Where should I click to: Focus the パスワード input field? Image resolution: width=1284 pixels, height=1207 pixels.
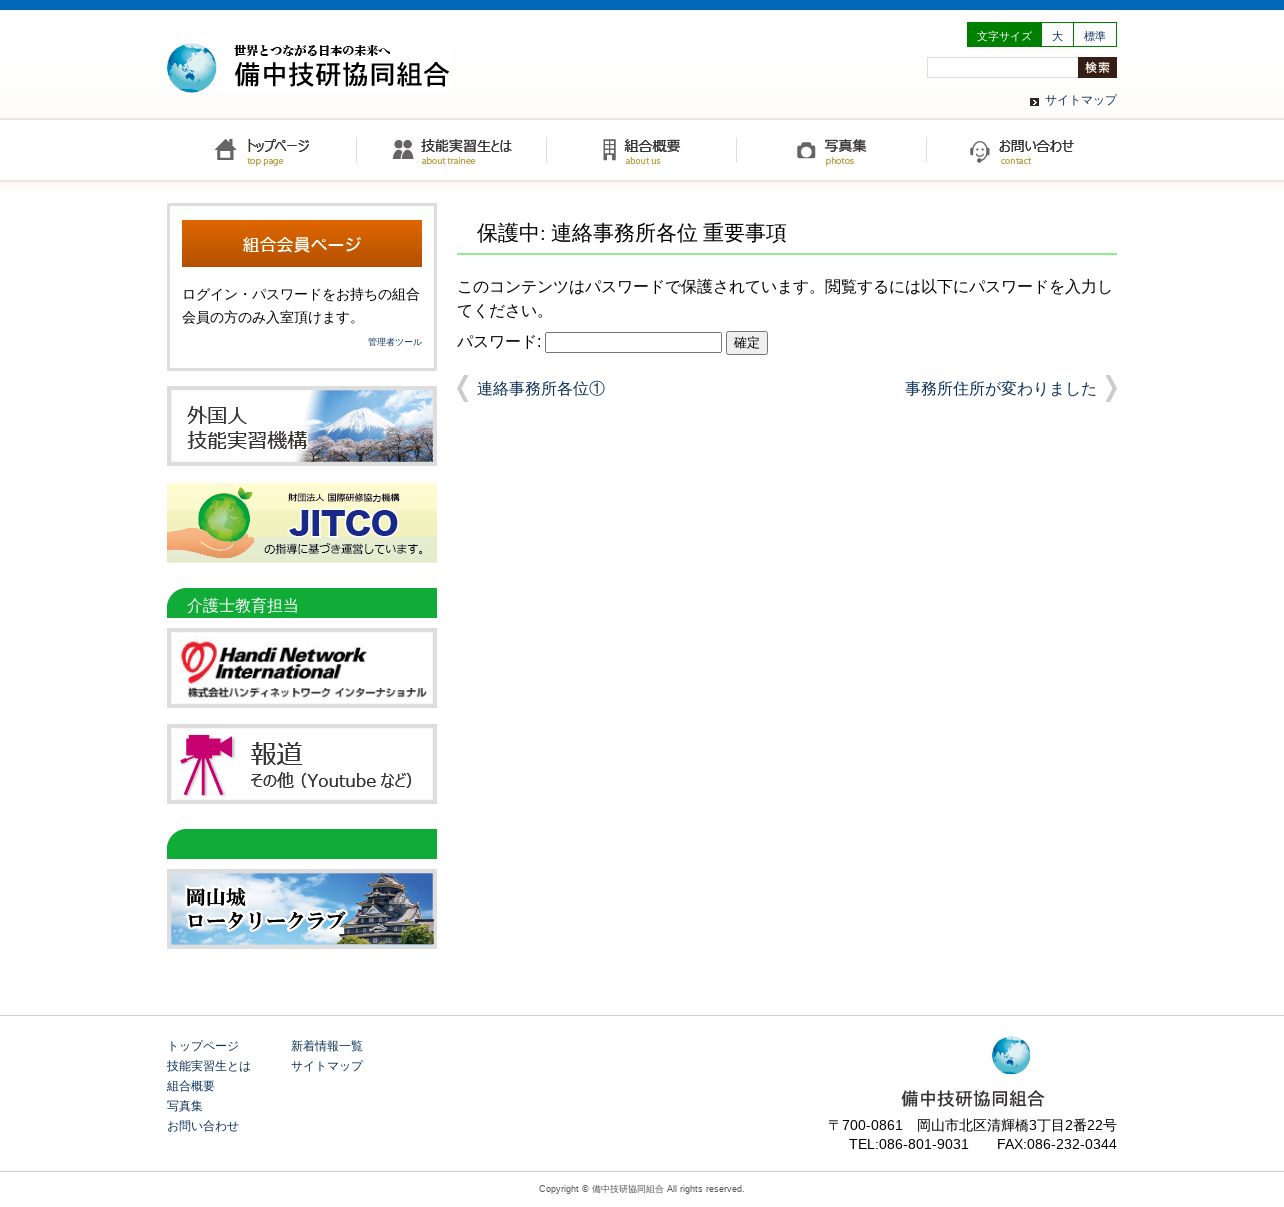point(633,342)
